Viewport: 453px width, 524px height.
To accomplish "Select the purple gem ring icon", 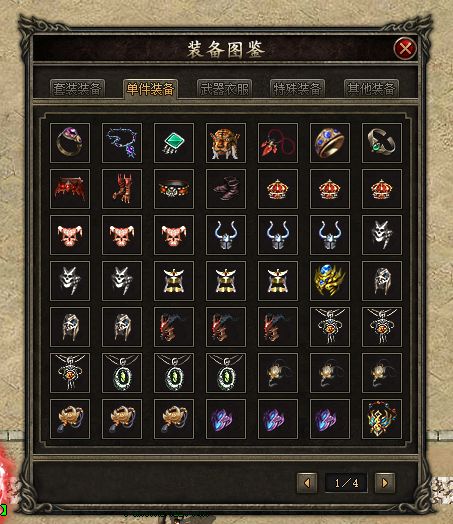I will 70,143.
